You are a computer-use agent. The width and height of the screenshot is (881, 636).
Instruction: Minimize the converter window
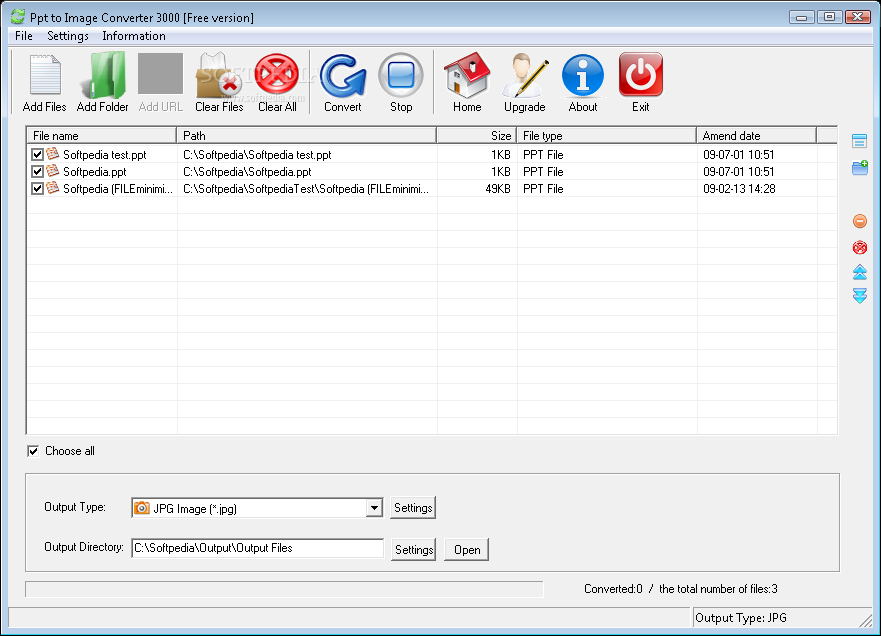tap(801, 17)
